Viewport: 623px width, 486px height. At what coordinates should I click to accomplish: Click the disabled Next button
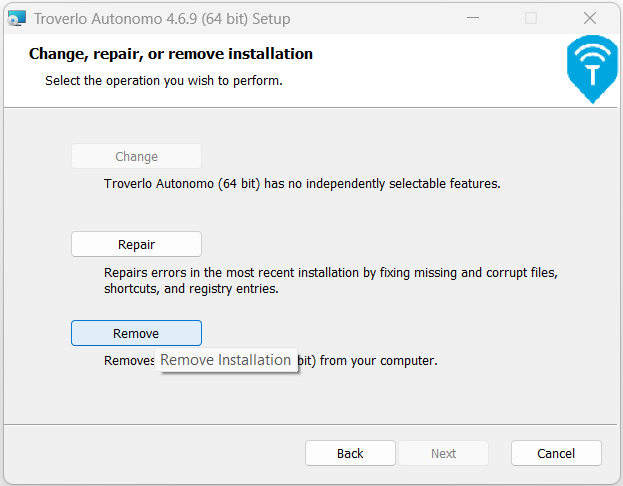click(x=443, y=453)
